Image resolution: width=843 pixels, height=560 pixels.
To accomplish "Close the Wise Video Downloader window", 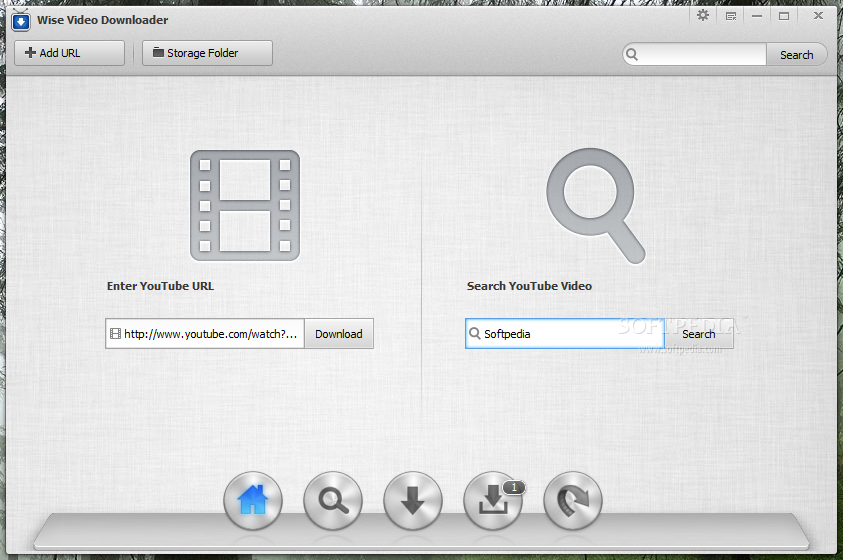I will tap(818, 16).
